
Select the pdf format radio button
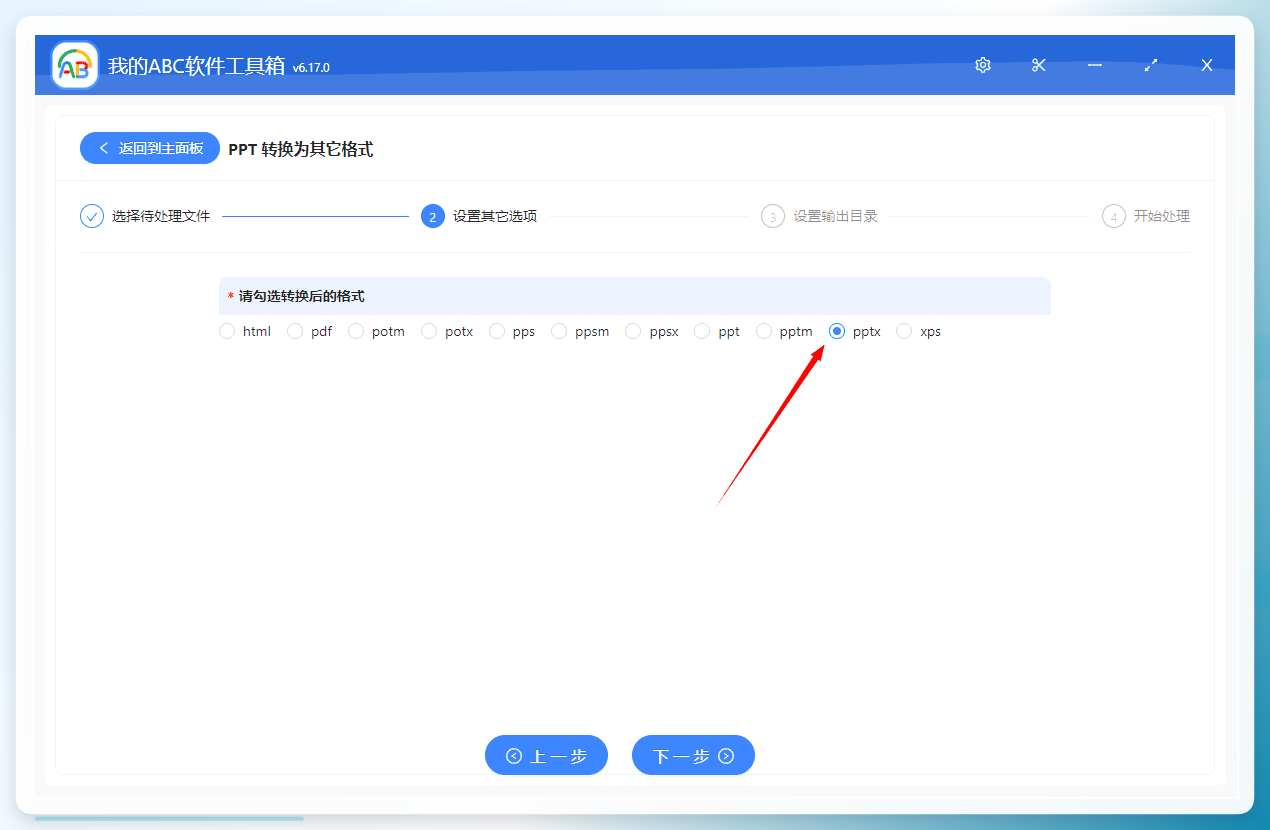coord(295,331)
